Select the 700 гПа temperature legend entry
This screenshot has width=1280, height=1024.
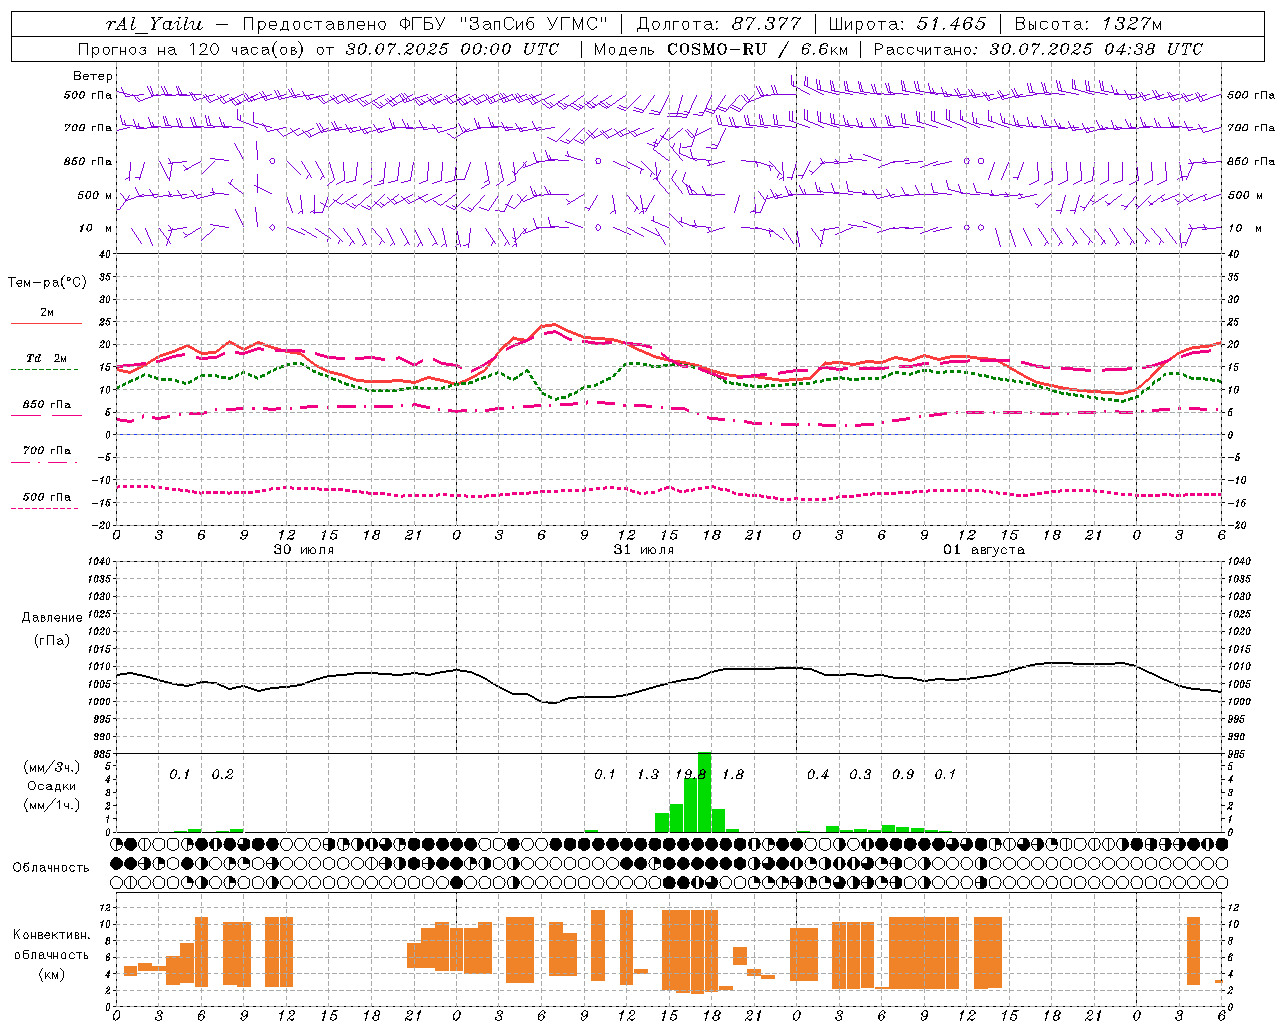47,451
